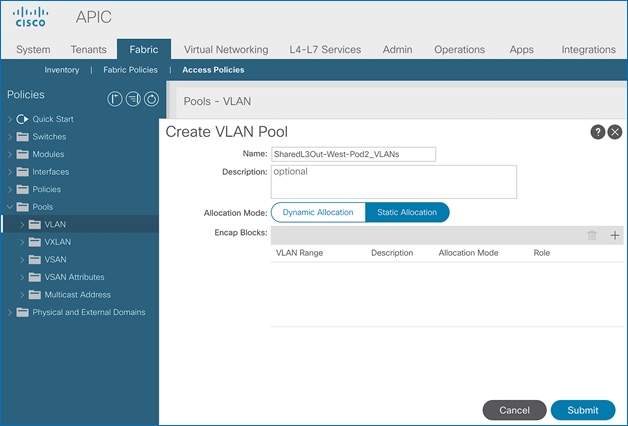Select Static Allocation mode
628x426 pixels.
coord(407,212)
